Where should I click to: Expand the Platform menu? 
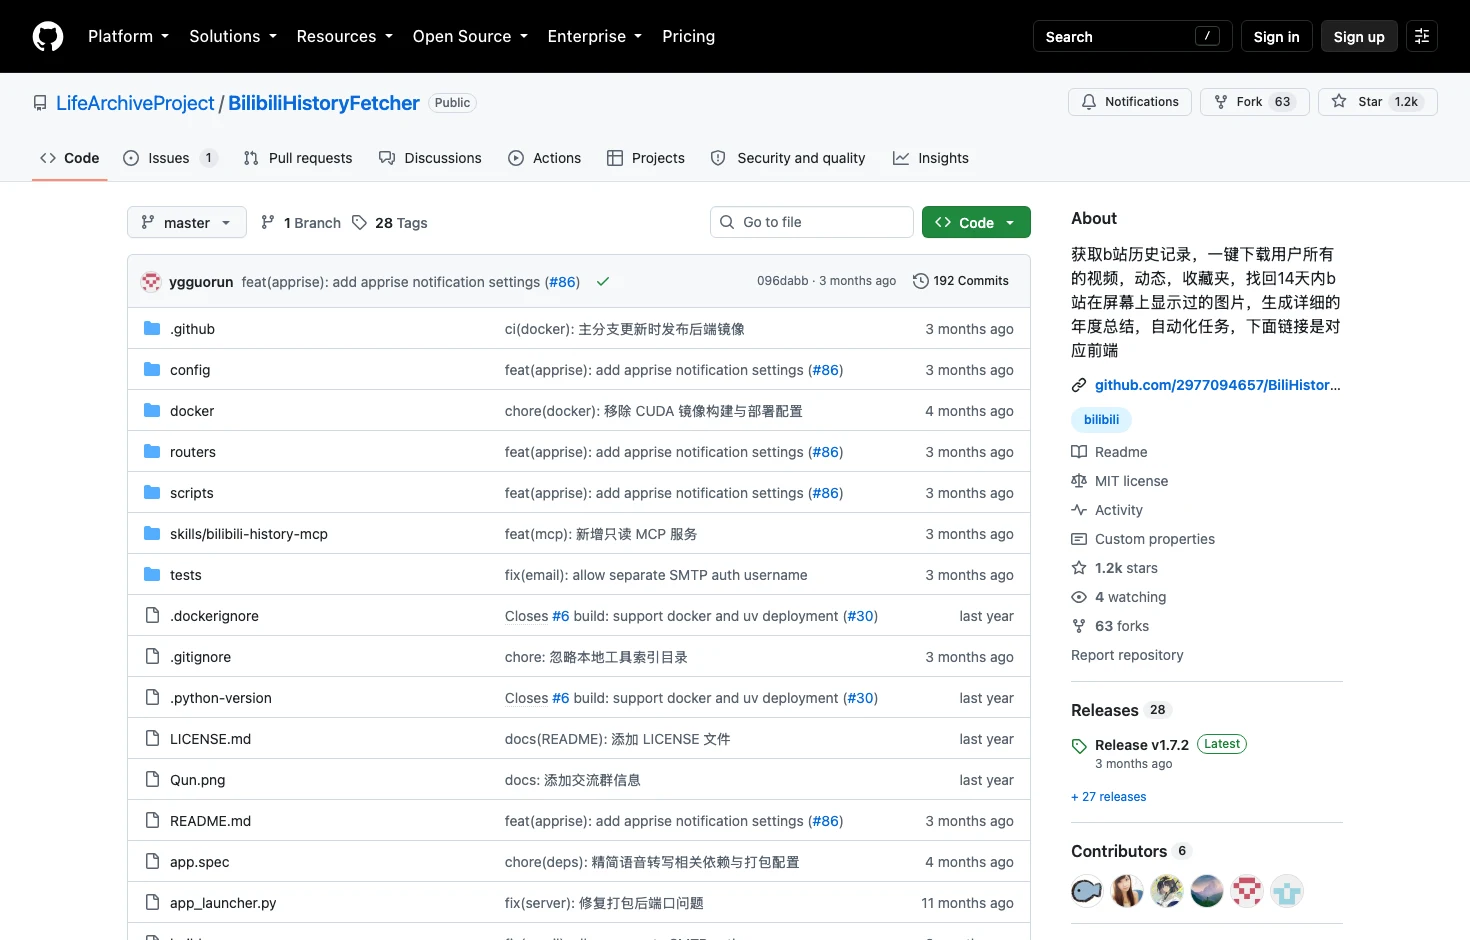pyautogui.click(x=128, y=36)
